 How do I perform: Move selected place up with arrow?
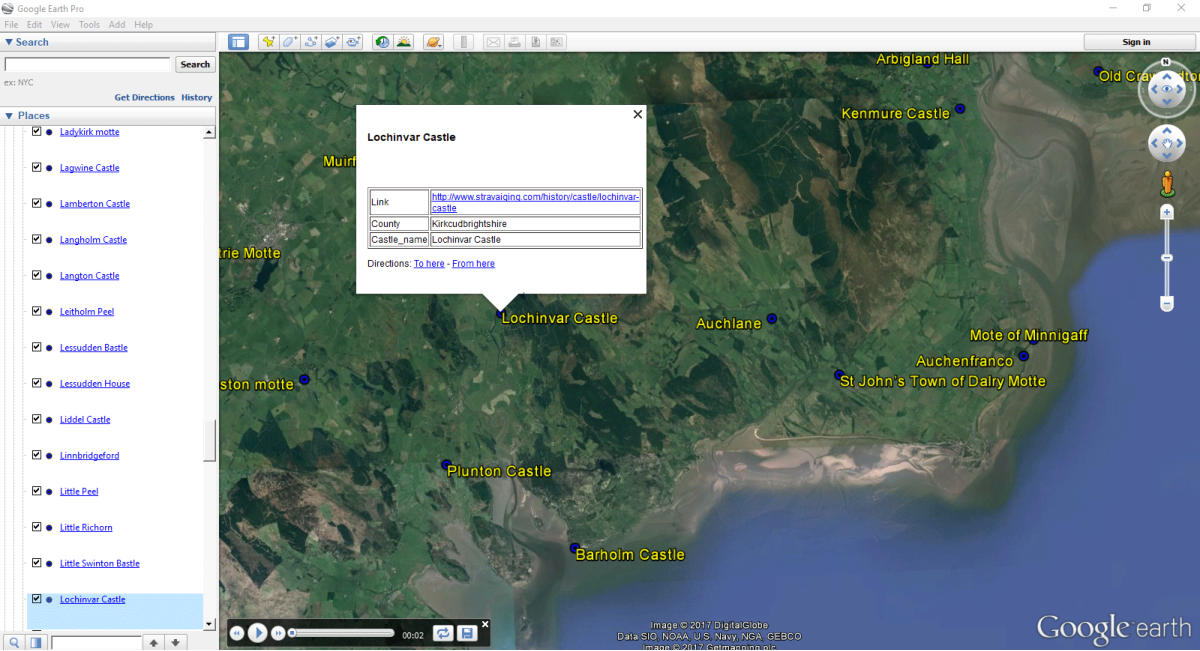point(153,642)
